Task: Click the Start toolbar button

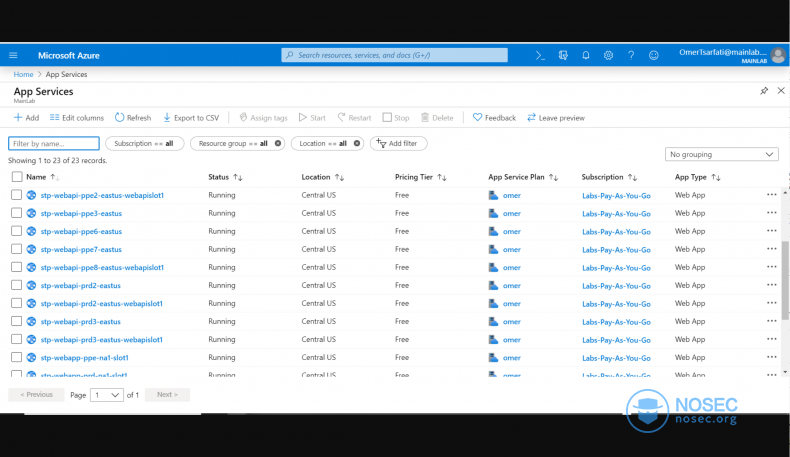Action: 312,118
